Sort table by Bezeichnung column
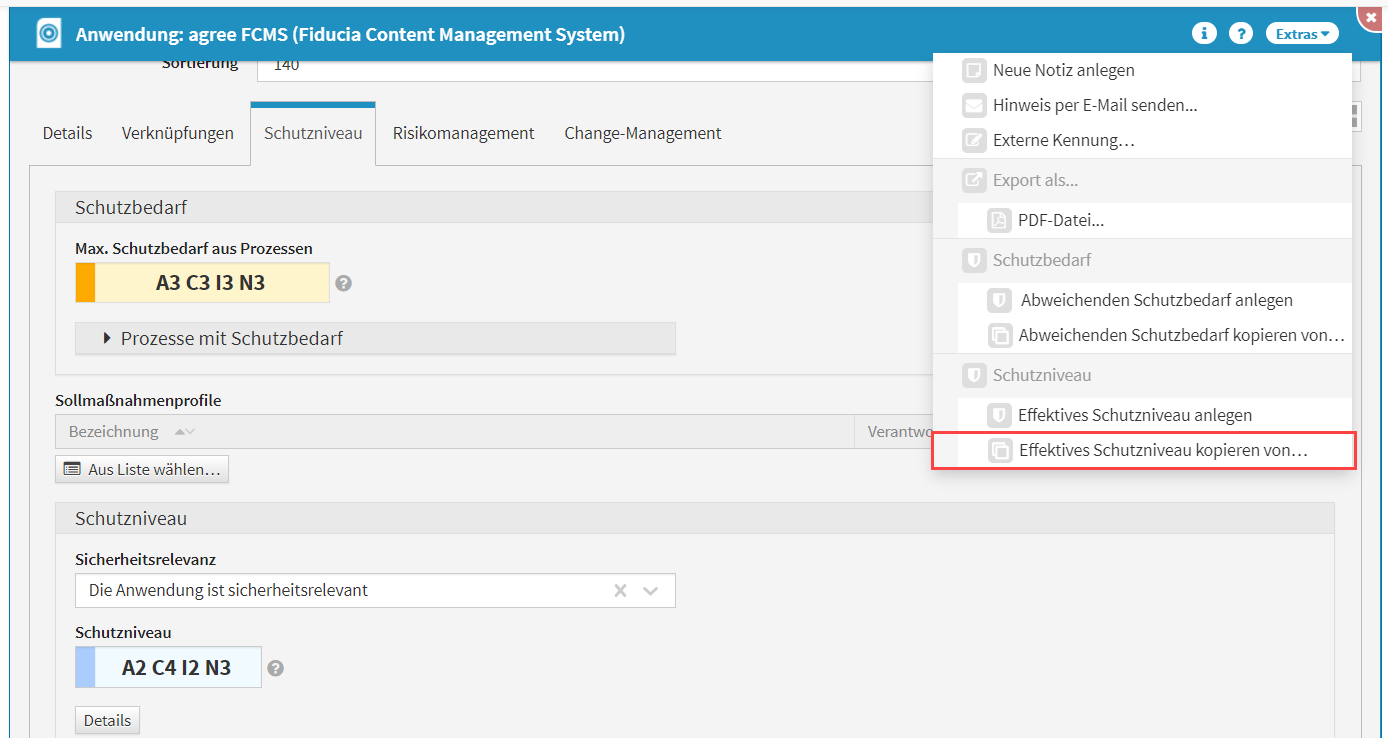Viewport: 1388px width, 738px height. 113,432
